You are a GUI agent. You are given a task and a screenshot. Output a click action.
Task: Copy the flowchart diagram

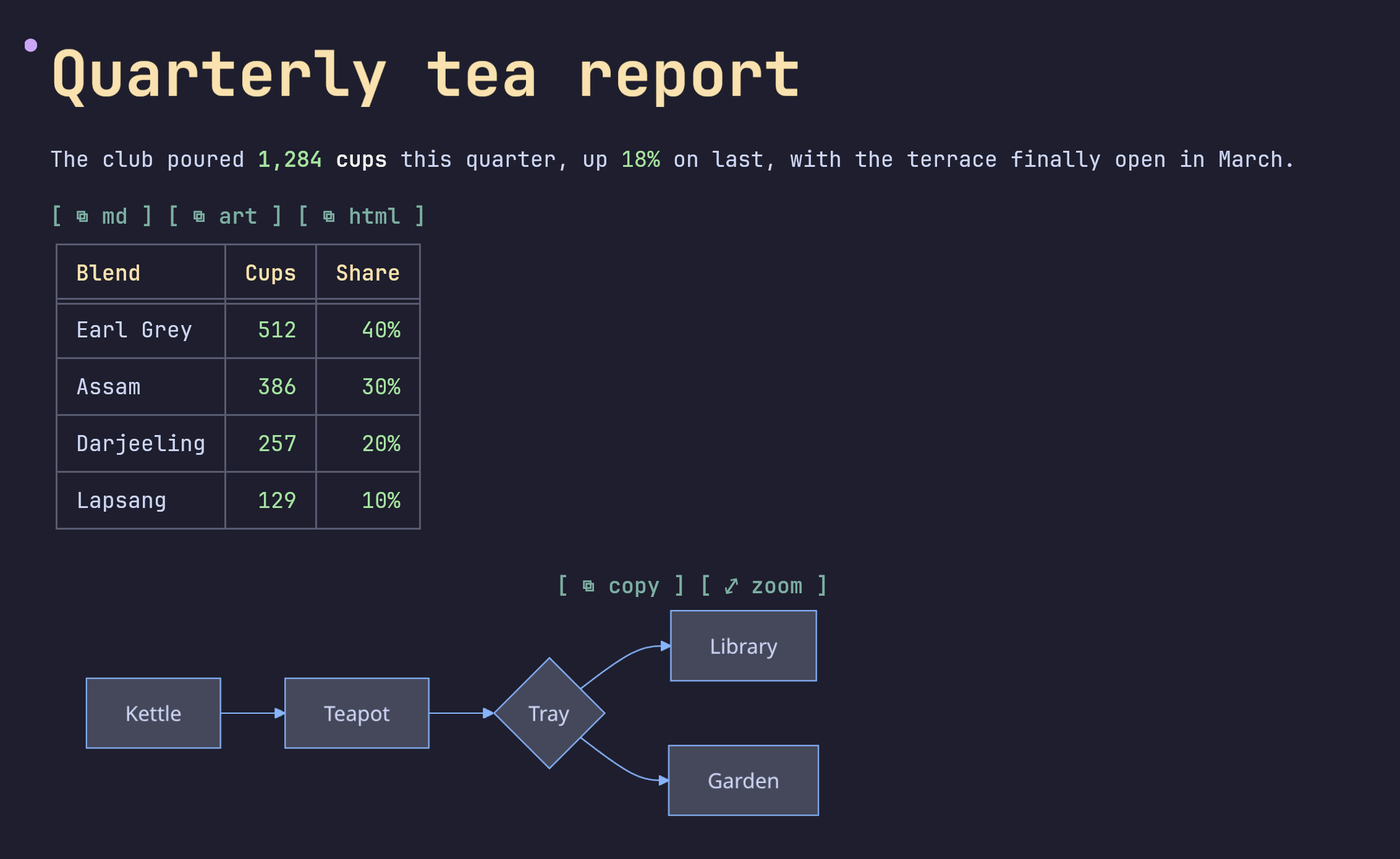tap(621, 585)
